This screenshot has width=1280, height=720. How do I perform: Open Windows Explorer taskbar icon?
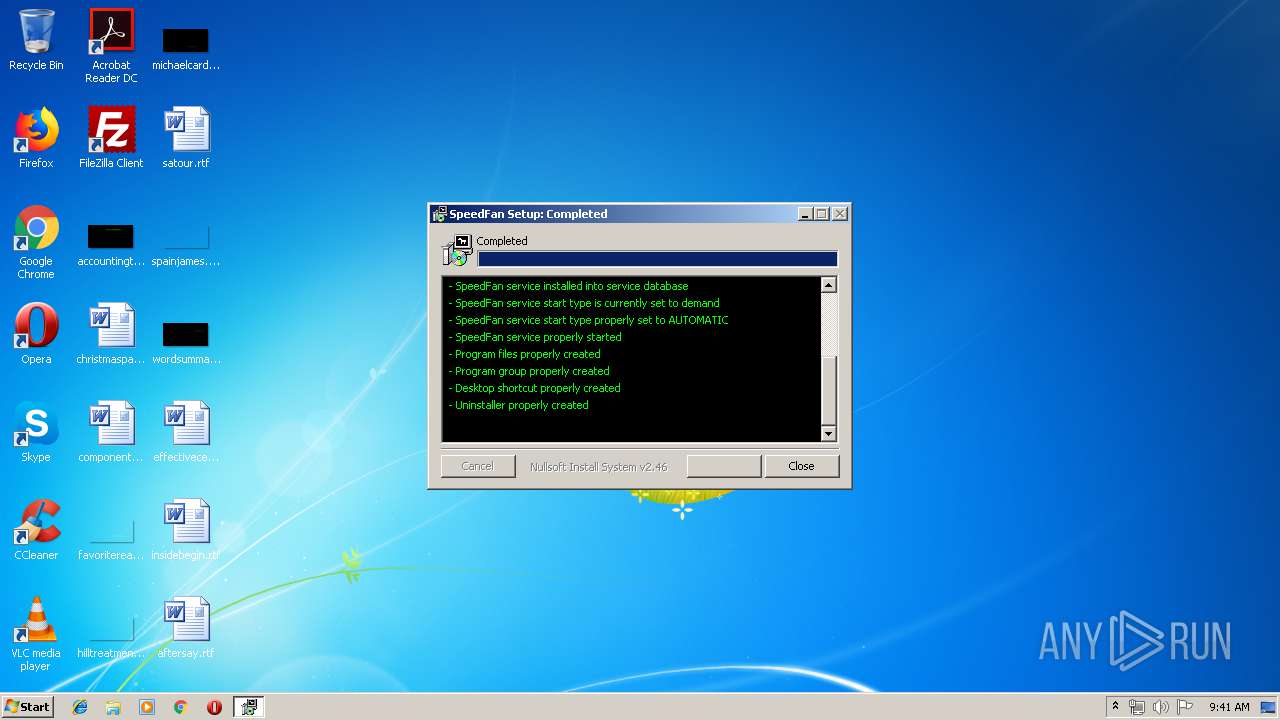click(113, 707)
